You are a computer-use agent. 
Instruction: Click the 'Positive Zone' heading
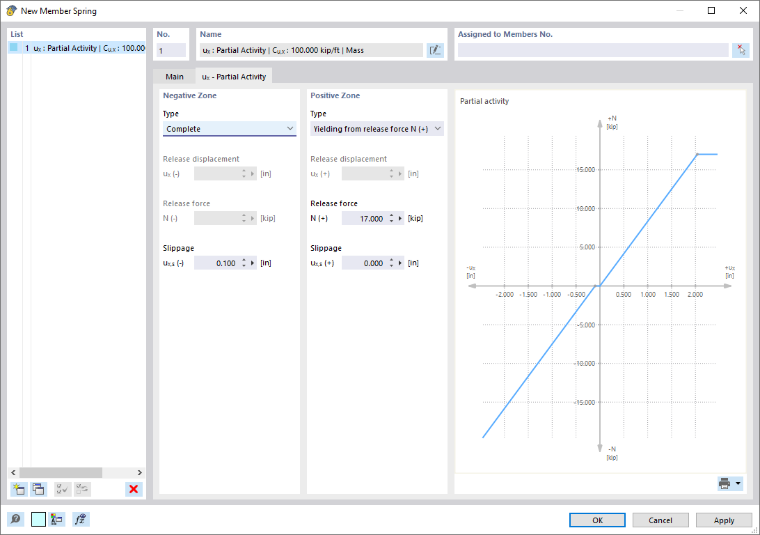[335, 95]
